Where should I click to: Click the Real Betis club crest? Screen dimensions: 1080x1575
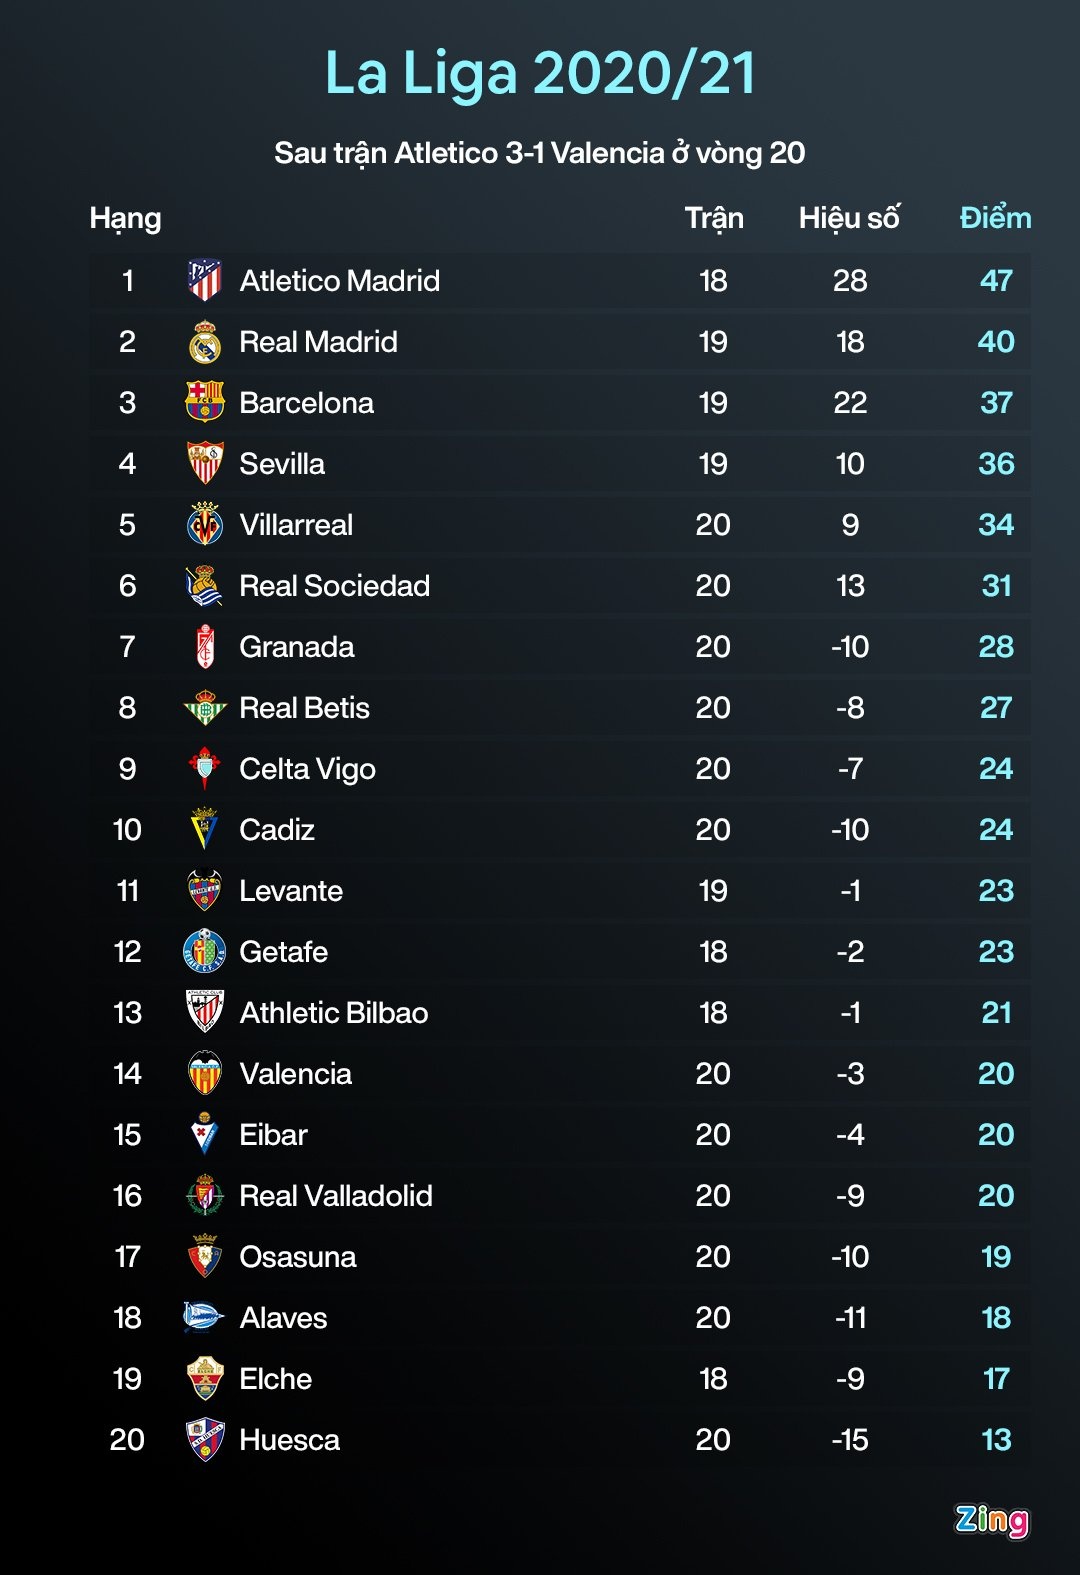[x=205, y=708]
